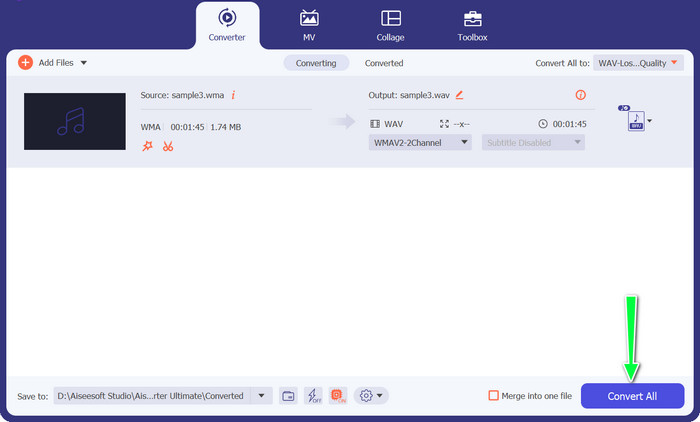
Task: View source info for sample3.wma
Action: click(x=233, y=95)
